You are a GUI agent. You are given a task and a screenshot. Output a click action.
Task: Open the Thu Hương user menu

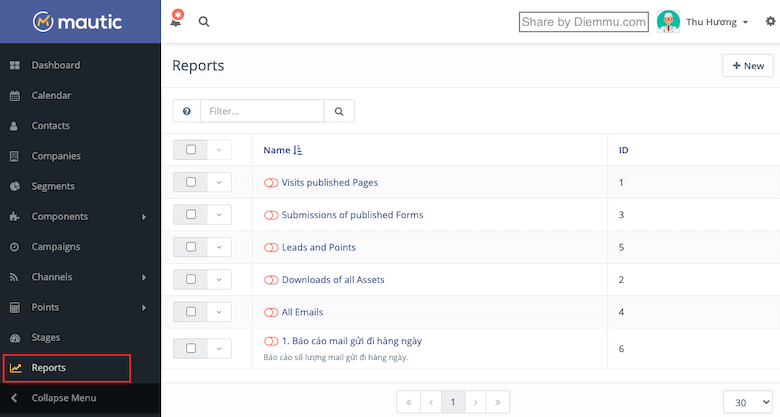click(x=717, y=22)
